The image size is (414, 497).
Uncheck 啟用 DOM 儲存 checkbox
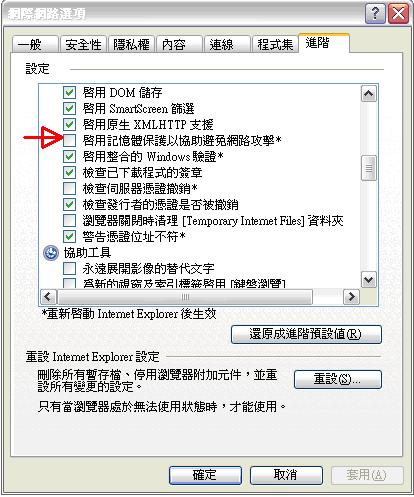[69, 92]
